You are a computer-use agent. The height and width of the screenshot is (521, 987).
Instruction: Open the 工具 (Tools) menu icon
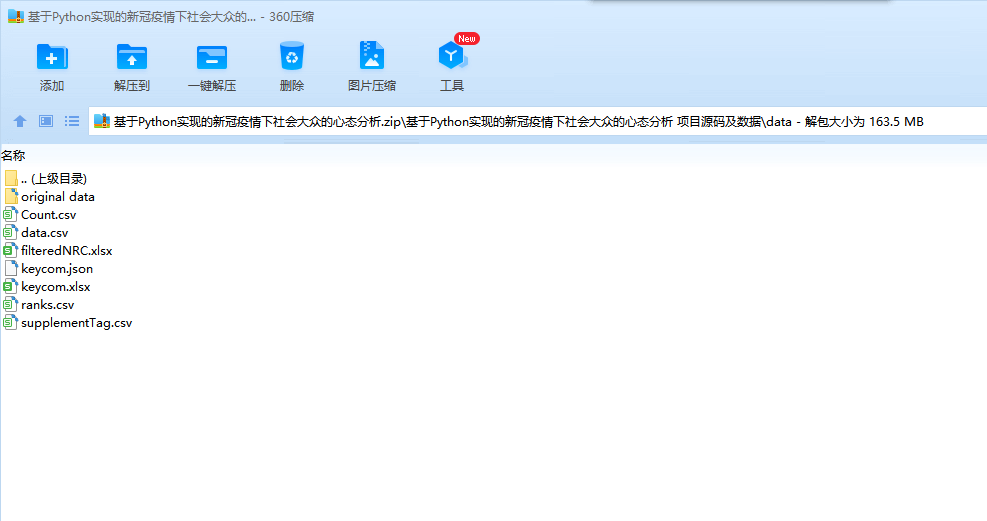[451, 56]
